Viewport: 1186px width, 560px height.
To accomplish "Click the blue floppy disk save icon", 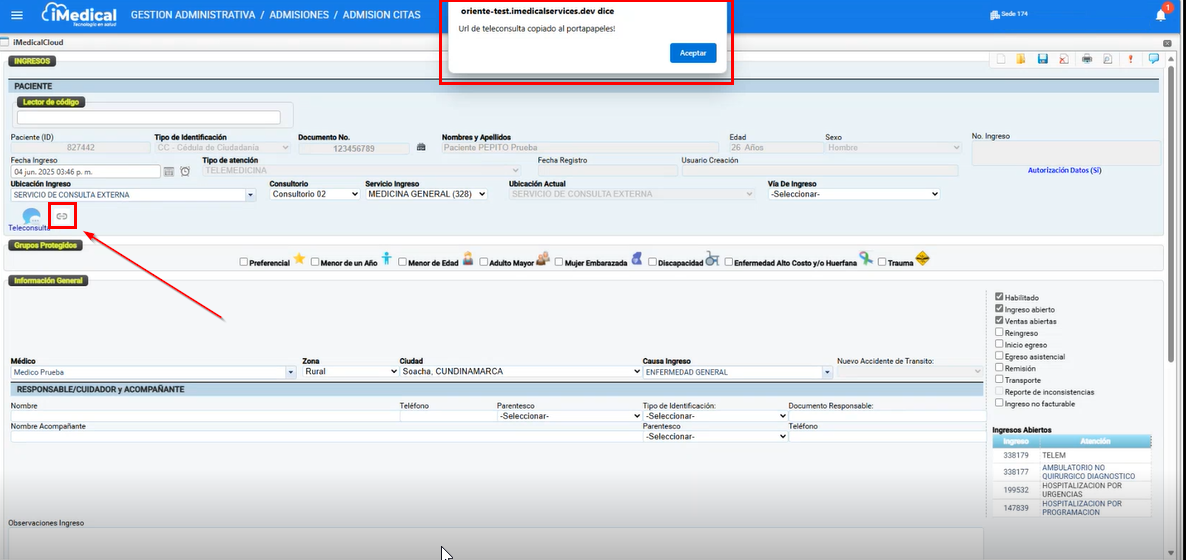I will coord(1042,59).
